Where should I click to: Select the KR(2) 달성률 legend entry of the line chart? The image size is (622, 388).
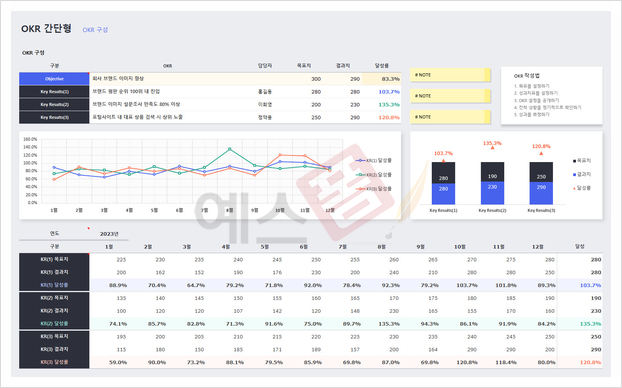pos(374,175)
